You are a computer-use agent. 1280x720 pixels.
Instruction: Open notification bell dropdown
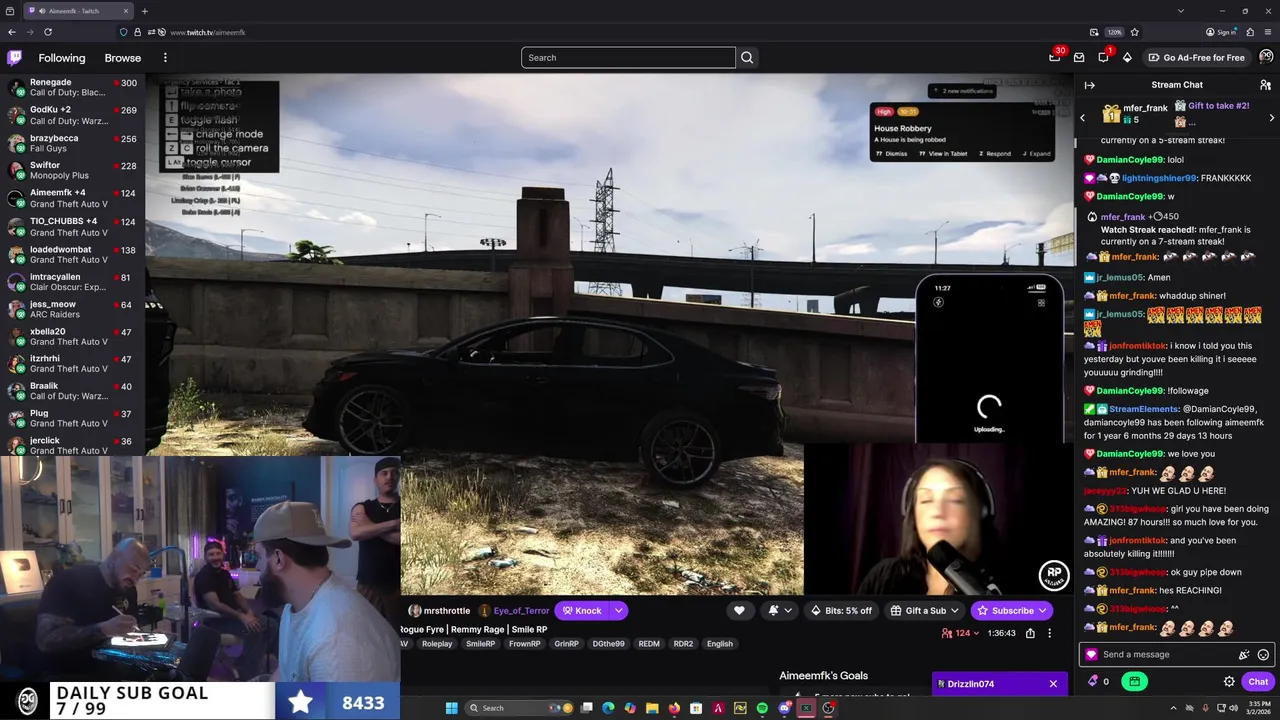(x=779, y=610)
